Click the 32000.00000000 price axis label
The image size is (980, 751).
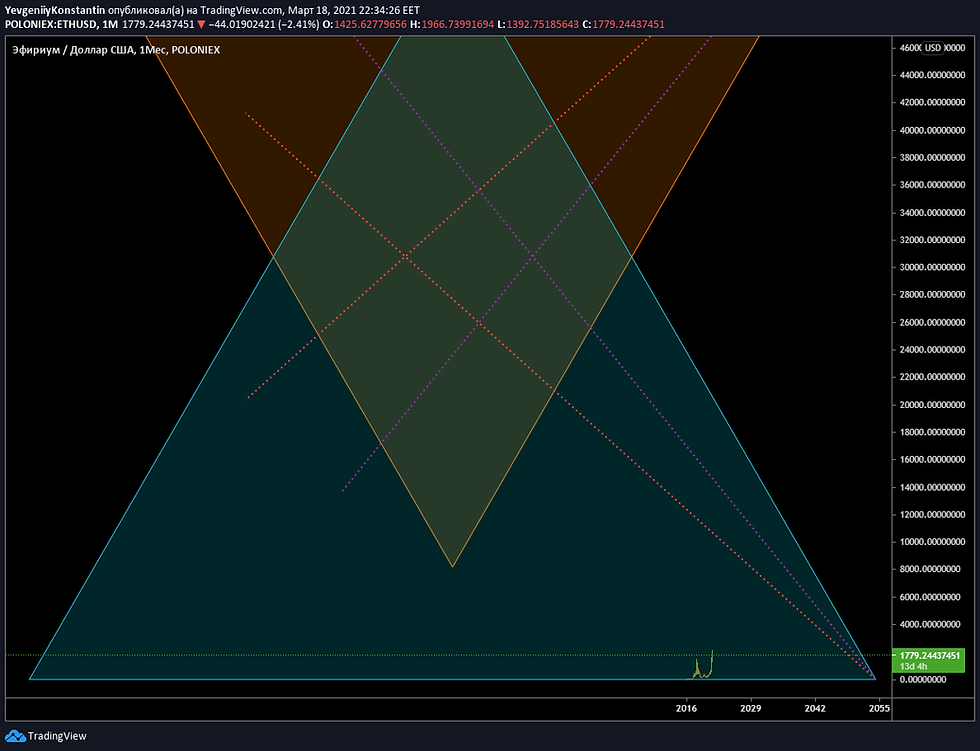932,240
